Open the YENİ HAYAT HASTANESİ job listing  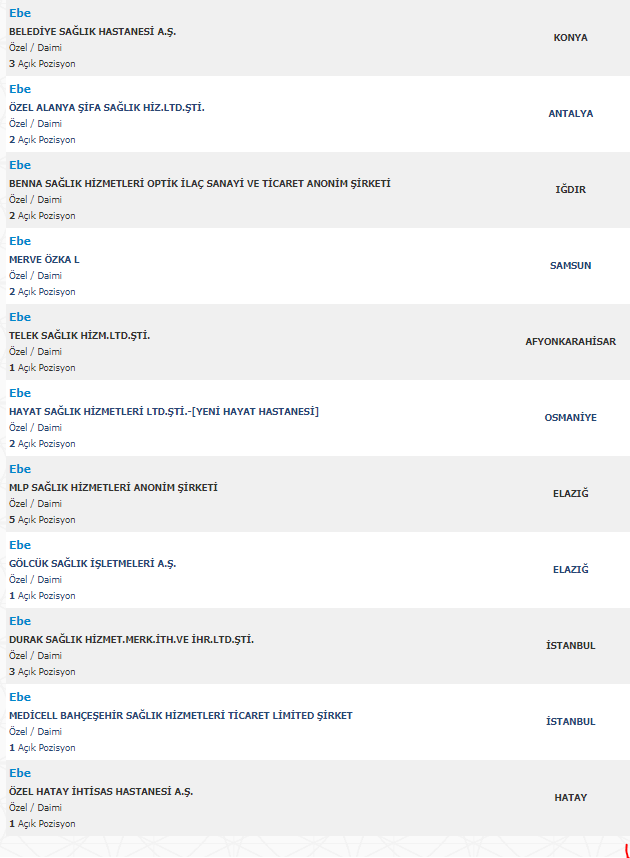(163, 412)
